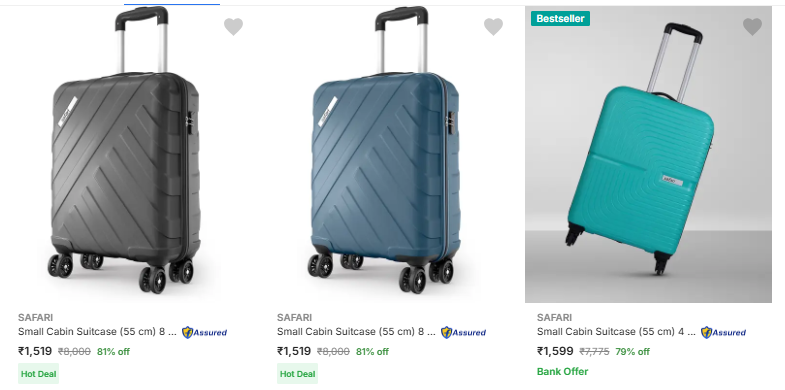785x390 pixels.
Task: Click ₹1,519 price of blue suitcase
Action: [294, 351]
